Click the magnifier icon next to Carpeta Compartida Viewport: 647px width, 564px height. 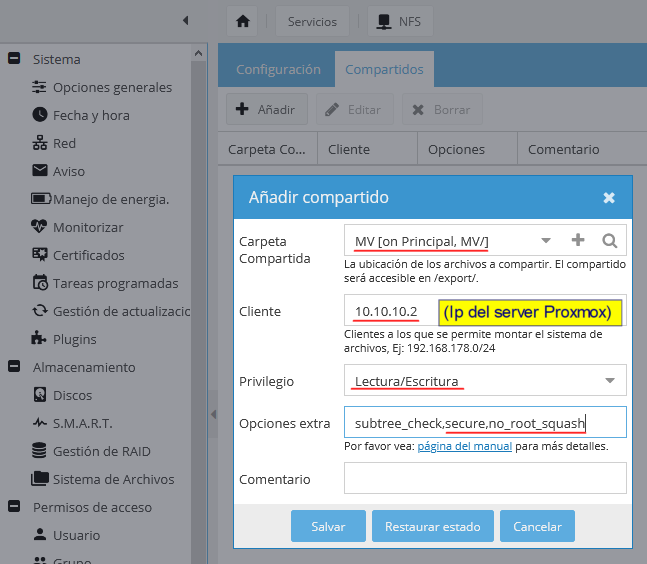coord(609,240)
